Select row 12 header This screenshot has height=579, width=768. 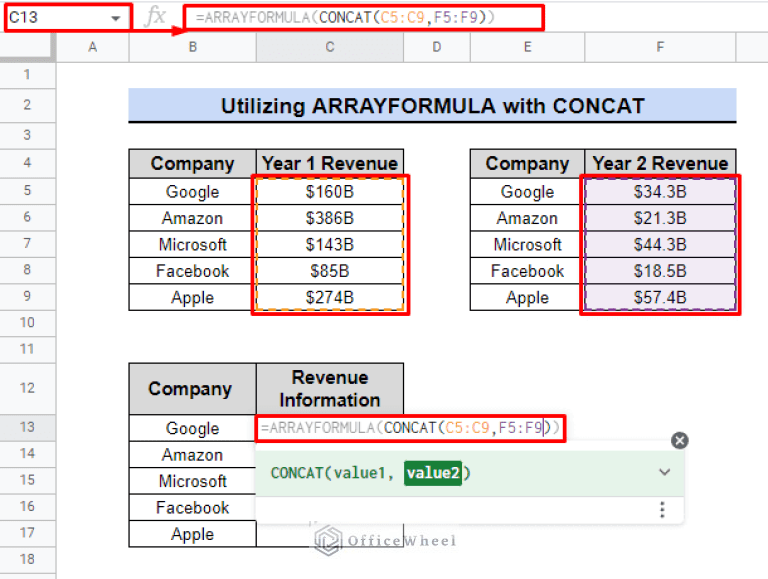[x=27, y=388]
